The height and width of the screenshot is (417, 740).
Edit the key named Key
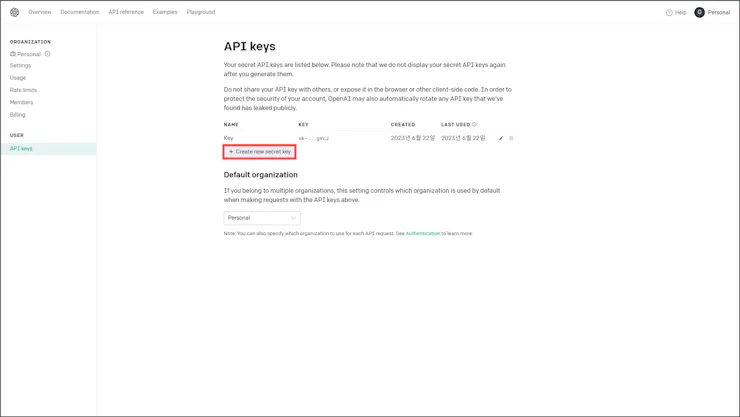[501, 138]
